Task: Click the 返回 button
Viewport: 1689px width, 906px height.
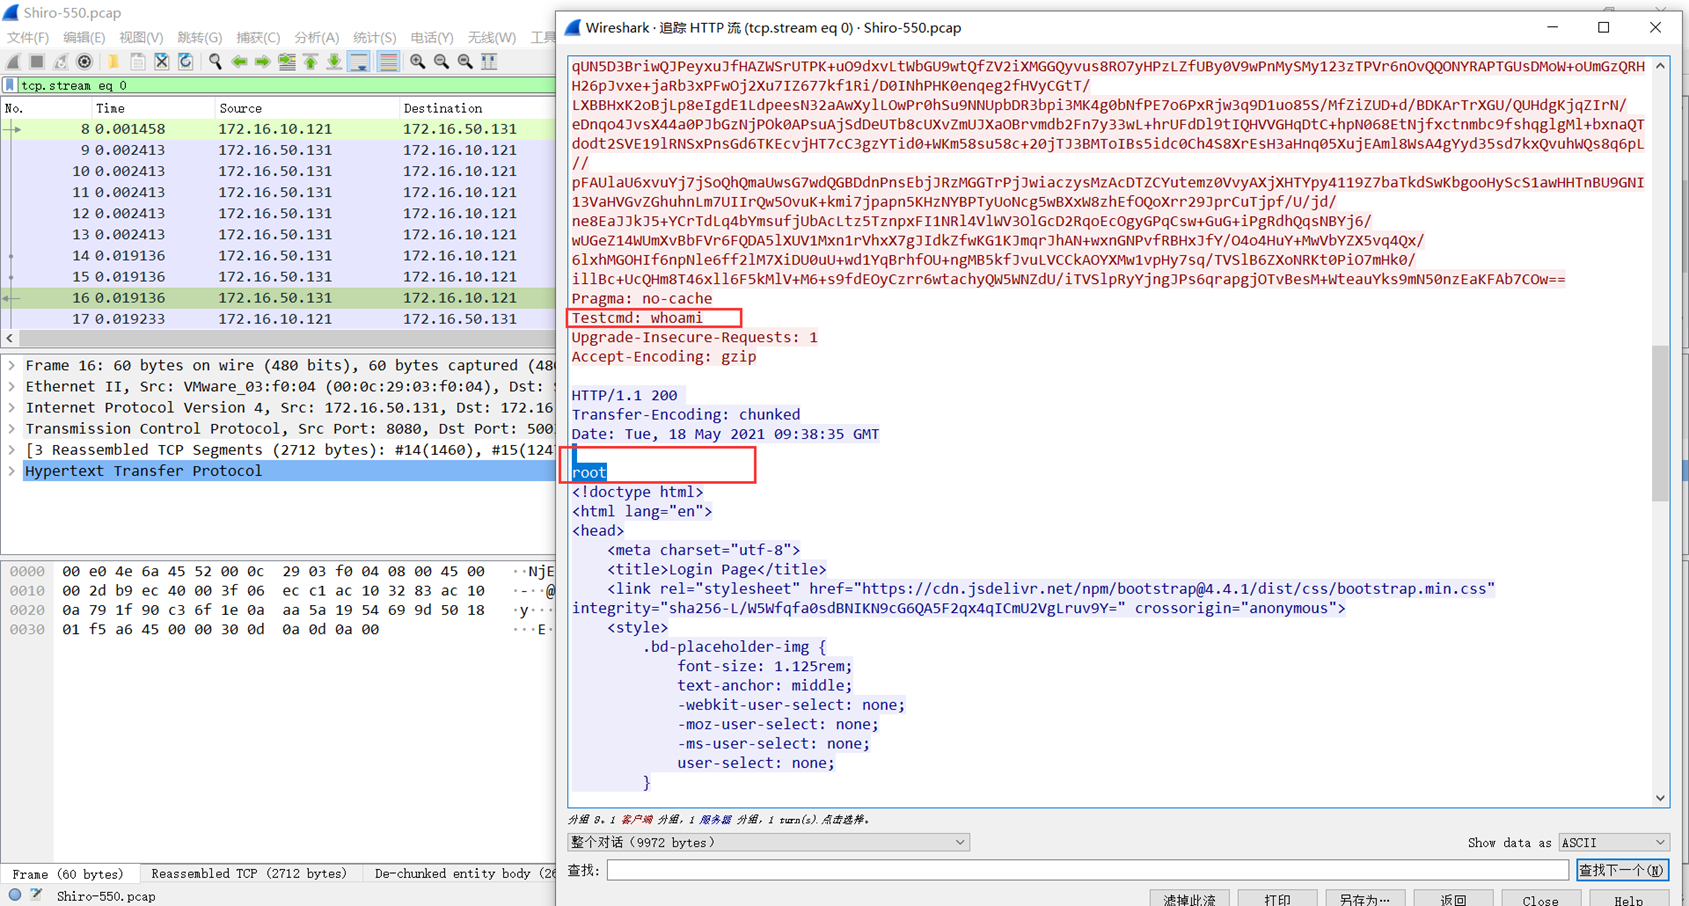Action: pyautogui.click(x=1453, y=900)
